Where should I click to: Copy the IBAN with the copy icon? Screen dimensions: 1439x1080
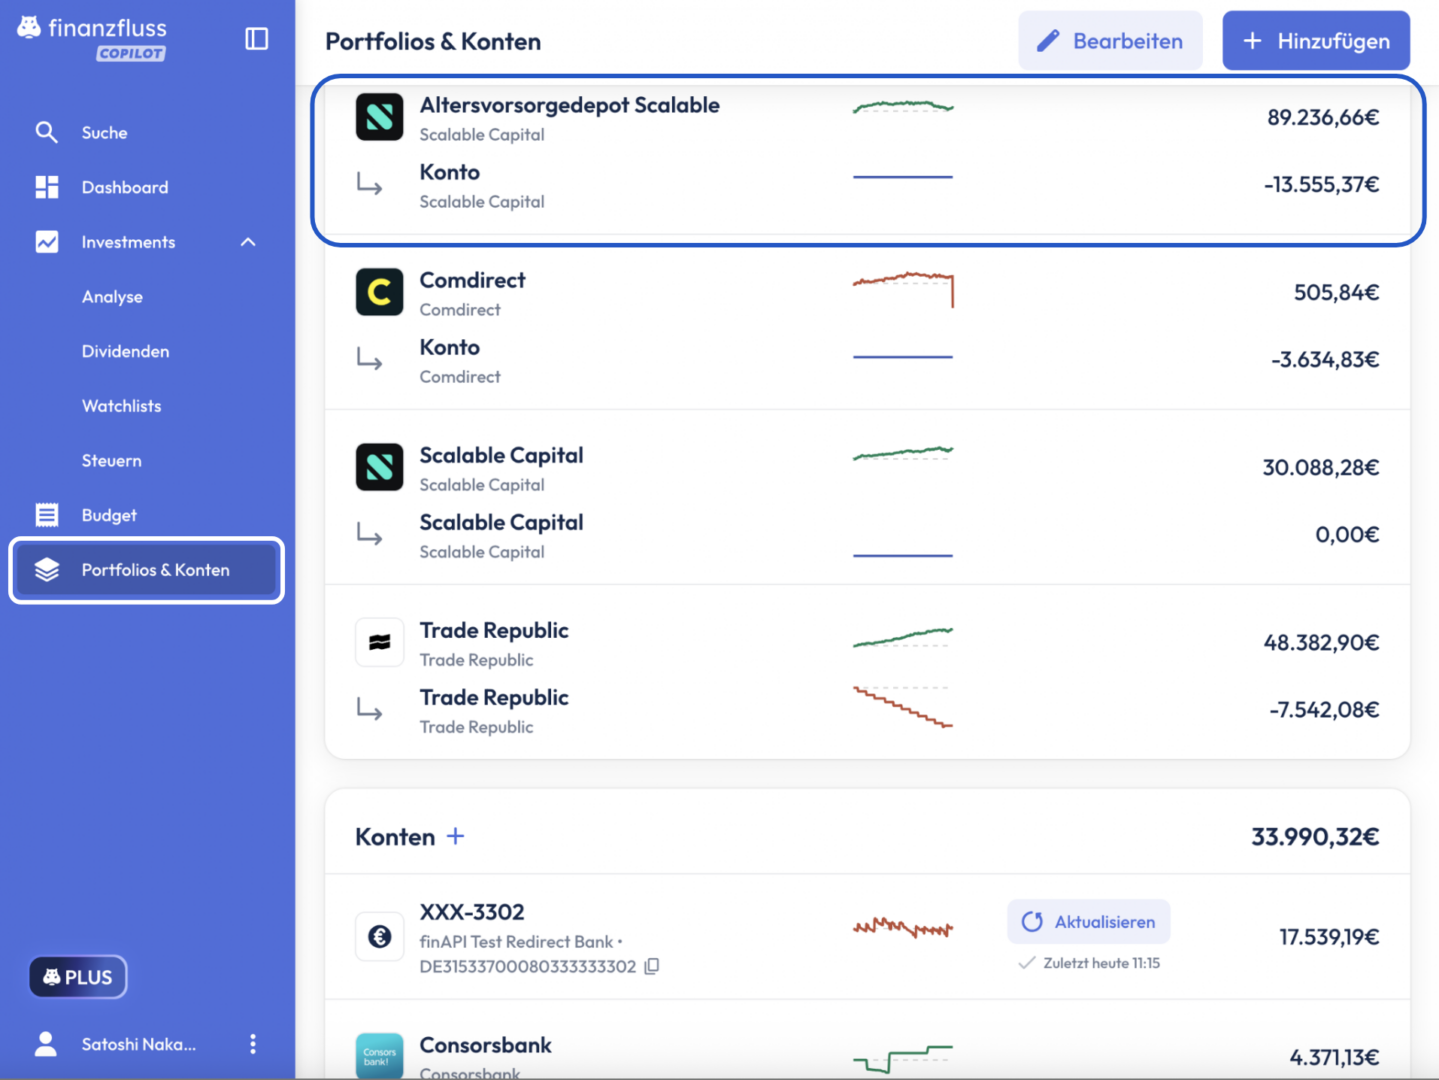point(652,966)
